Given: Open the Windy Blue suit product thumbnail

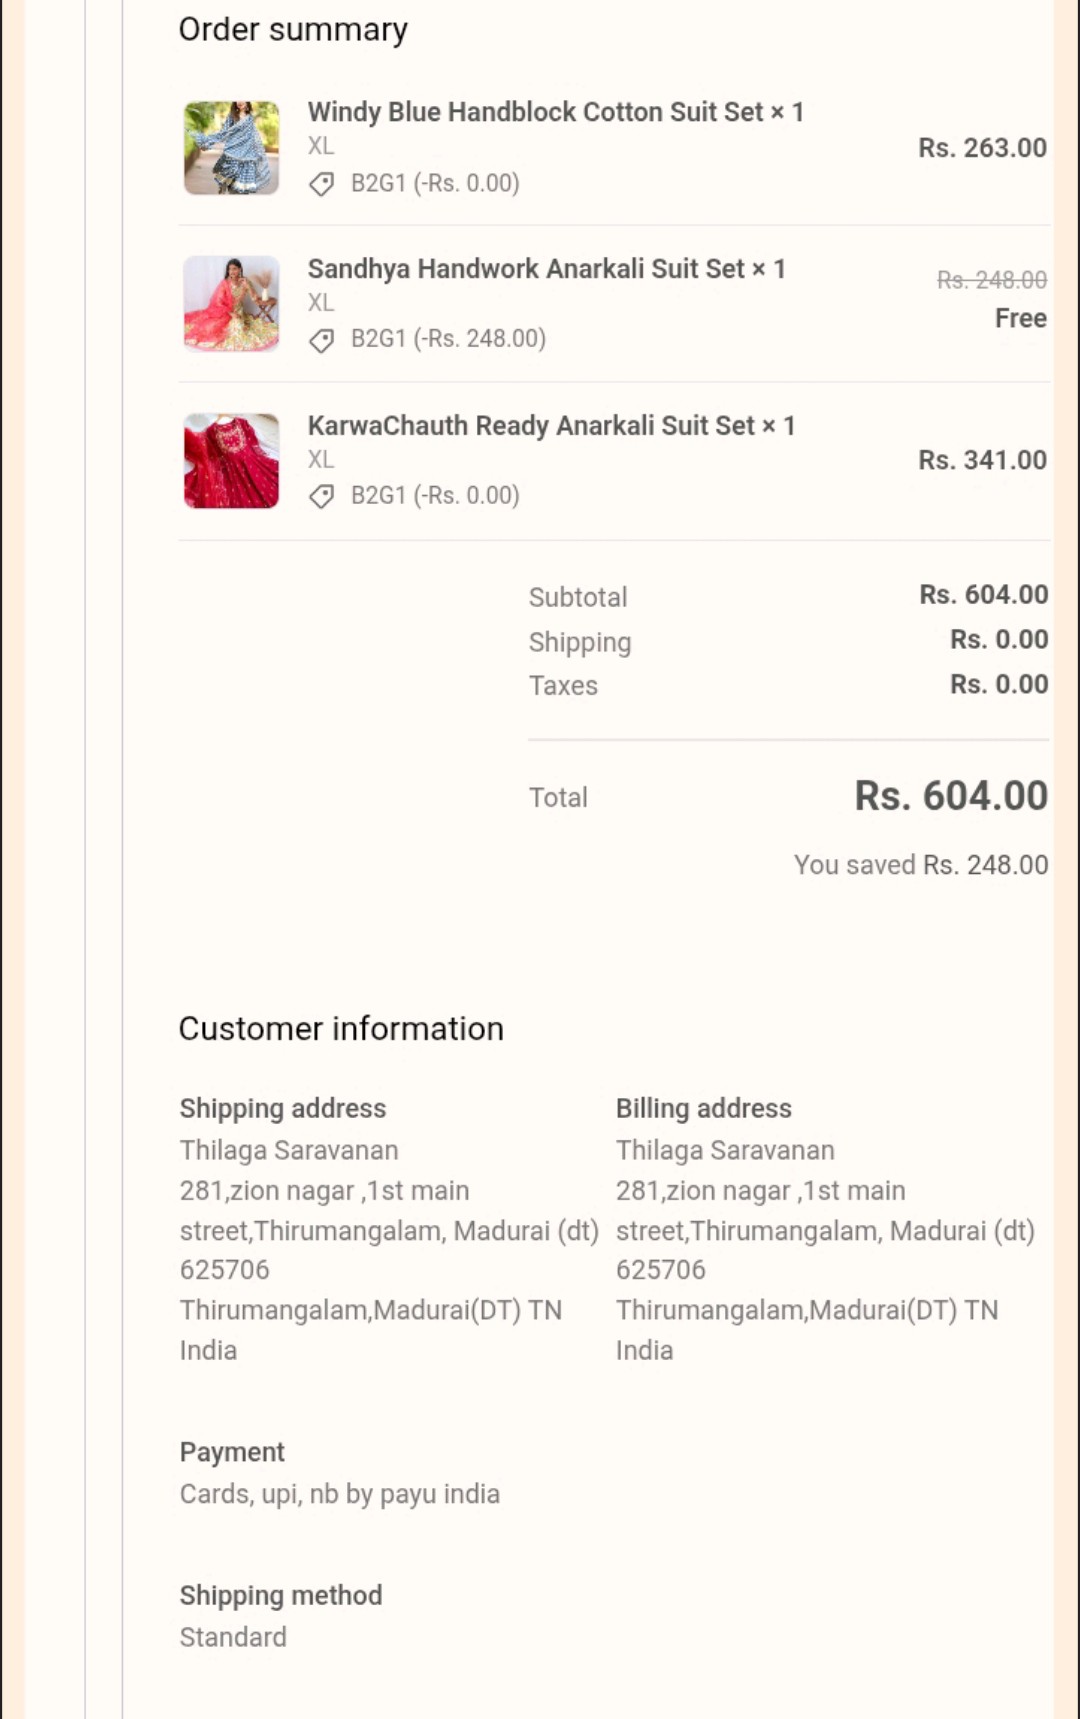Looking at the screenshot, I should (231, 148).
